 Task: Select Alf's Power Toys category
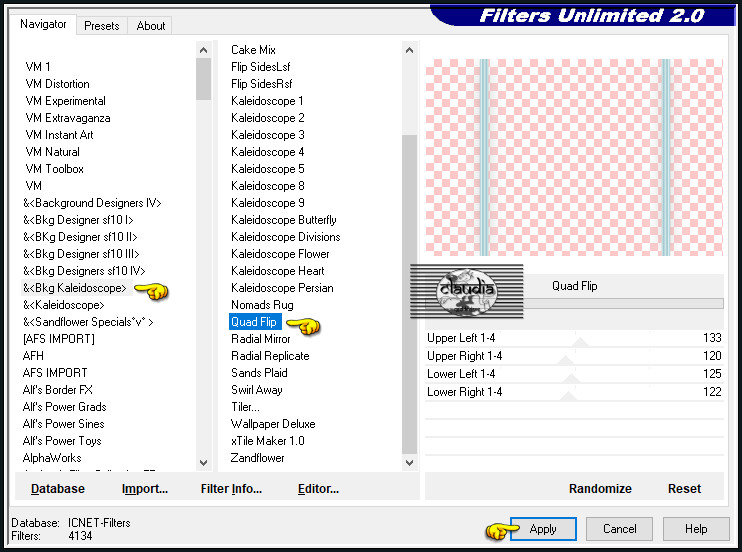coord(62,441)
